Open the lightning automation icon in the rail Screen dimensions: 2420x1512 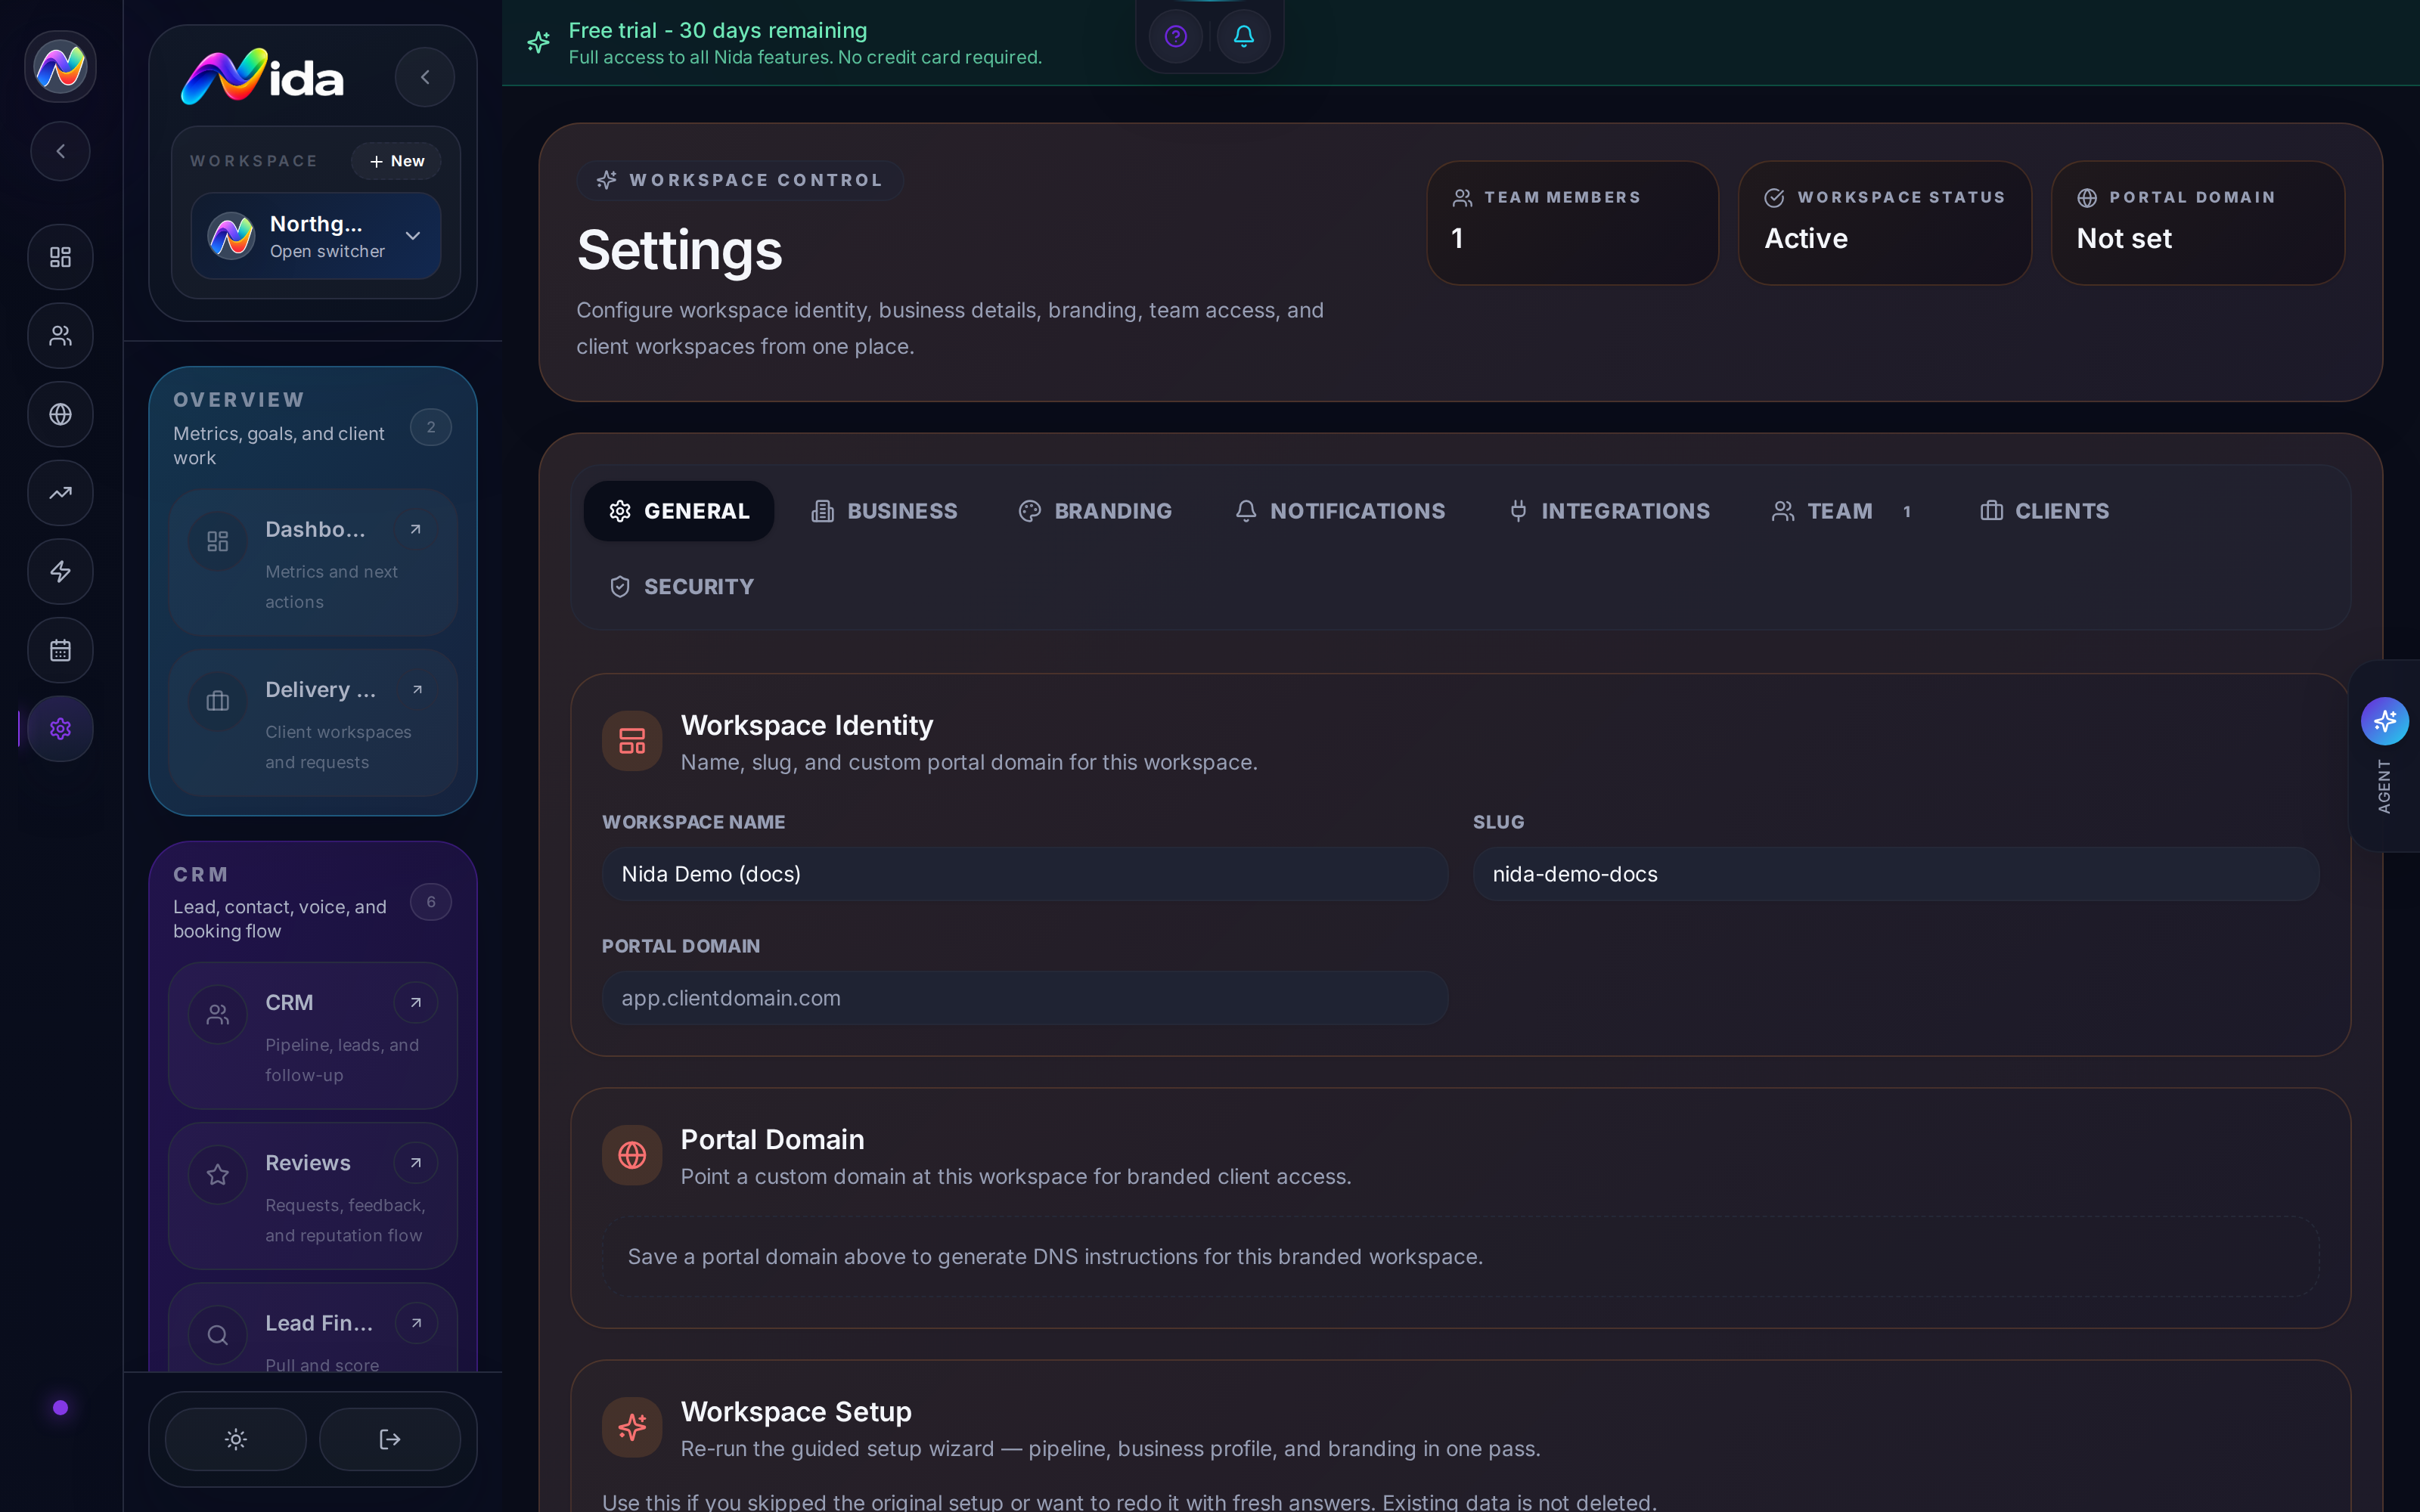[60, 572]
